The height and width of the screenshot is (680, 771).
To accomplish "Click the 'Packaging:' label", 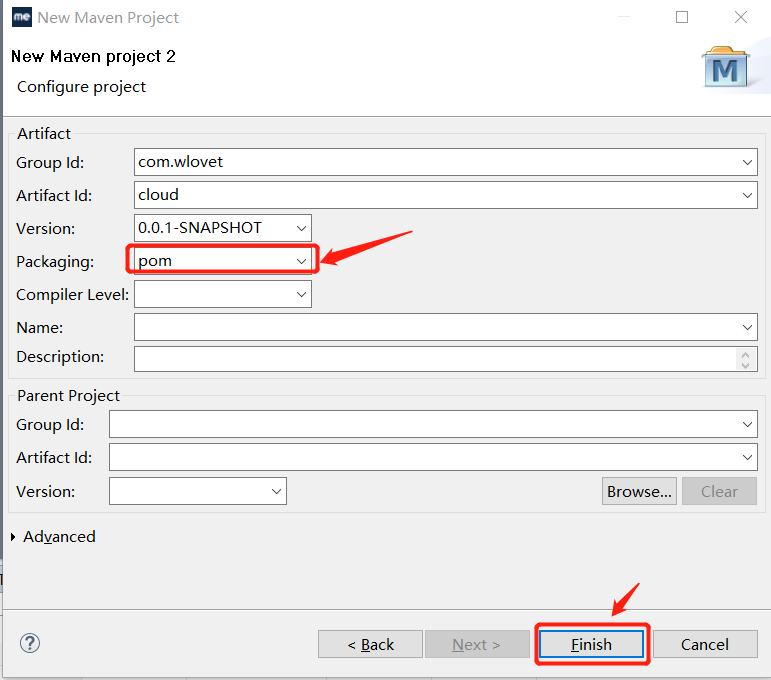I will pos(55,262).
